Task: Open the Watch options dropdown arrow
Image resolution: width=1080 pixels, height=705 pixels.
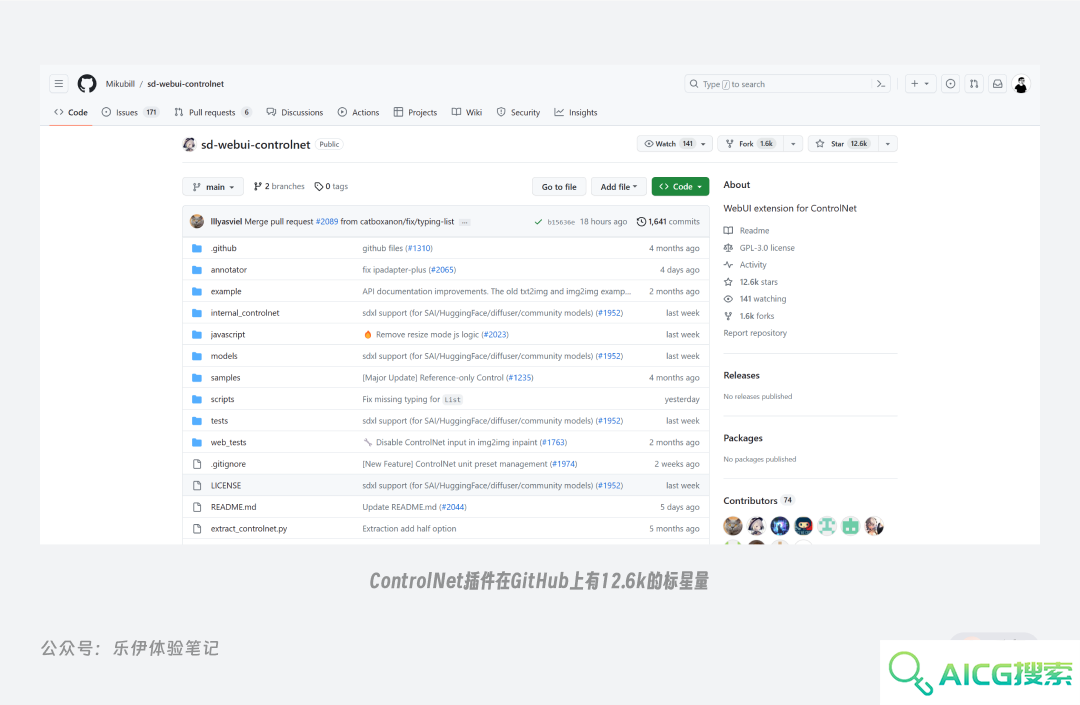Action: (703, 144)
